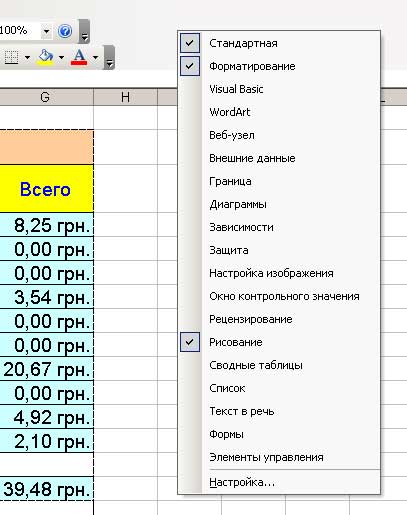Expand the zoom 100% dropdown arrow
Viewport: 407px width, 515px height.
pyautogui.click(x=46, y=31)
